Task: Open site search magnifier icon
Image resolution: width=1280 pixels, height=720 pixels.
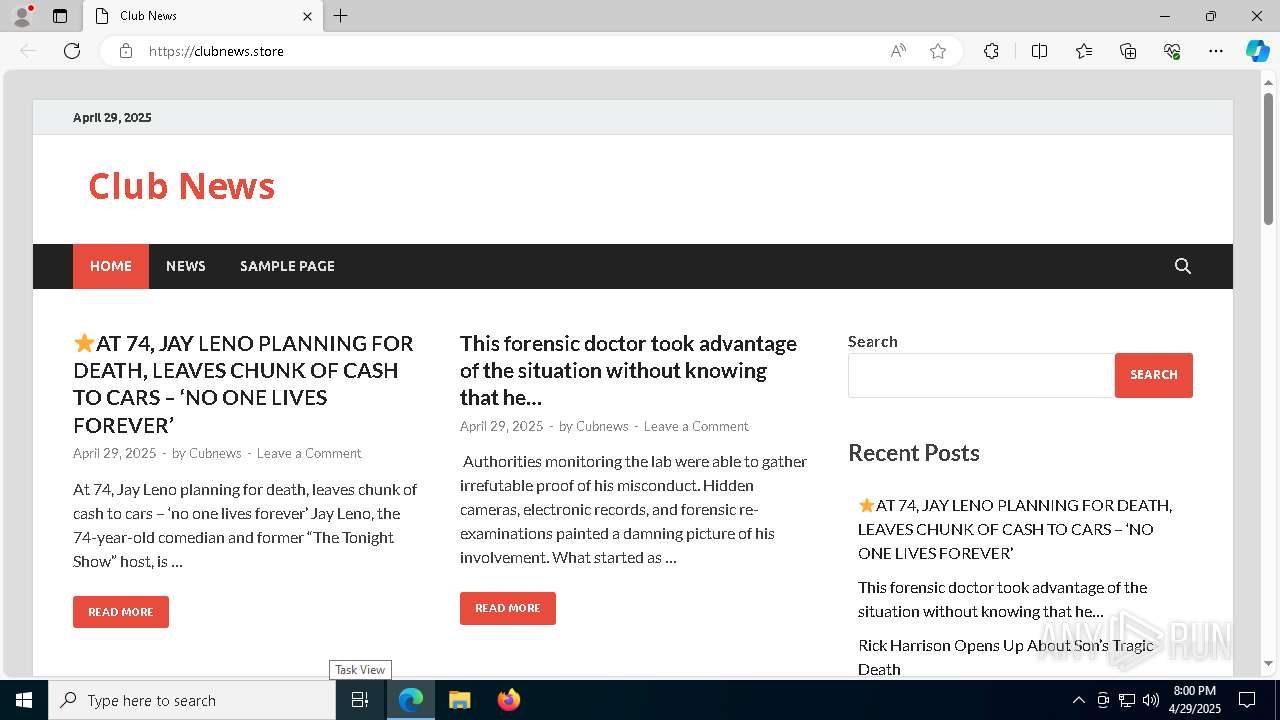Action: point(1183,266)
